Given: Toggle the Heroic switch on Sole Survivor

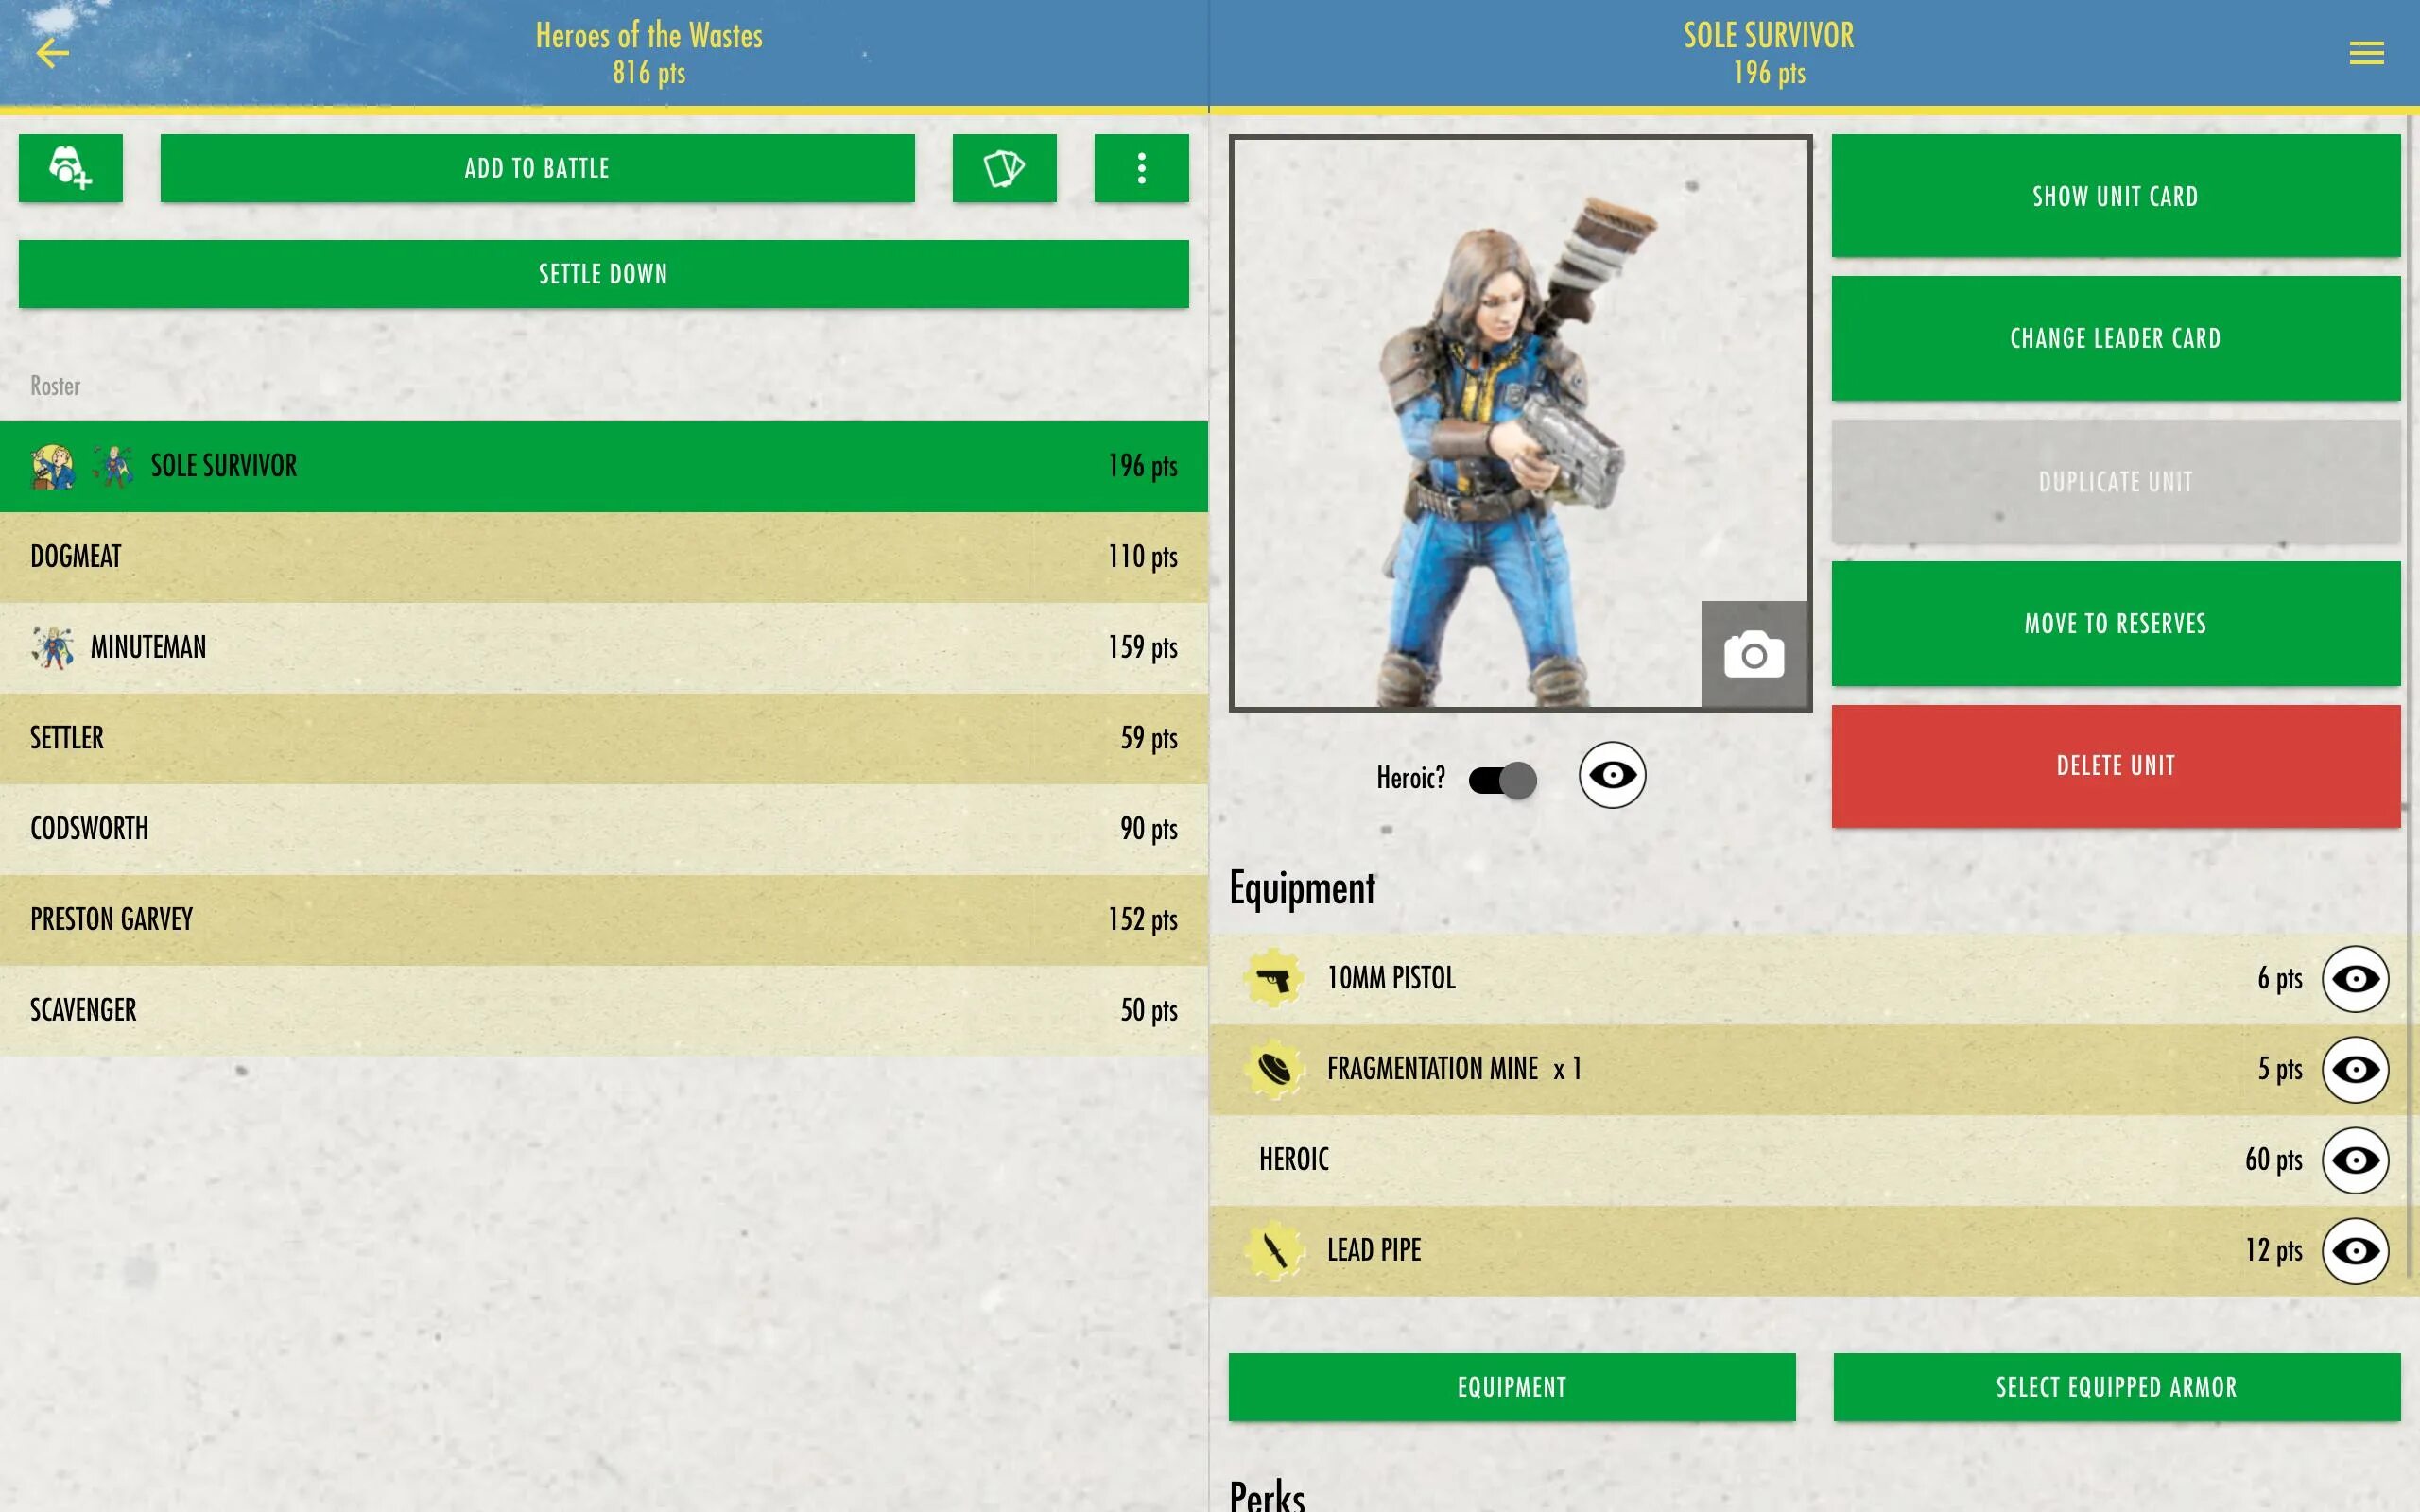Looking at the screenshot, I should pyautogui.click(x=1502, y=779).
